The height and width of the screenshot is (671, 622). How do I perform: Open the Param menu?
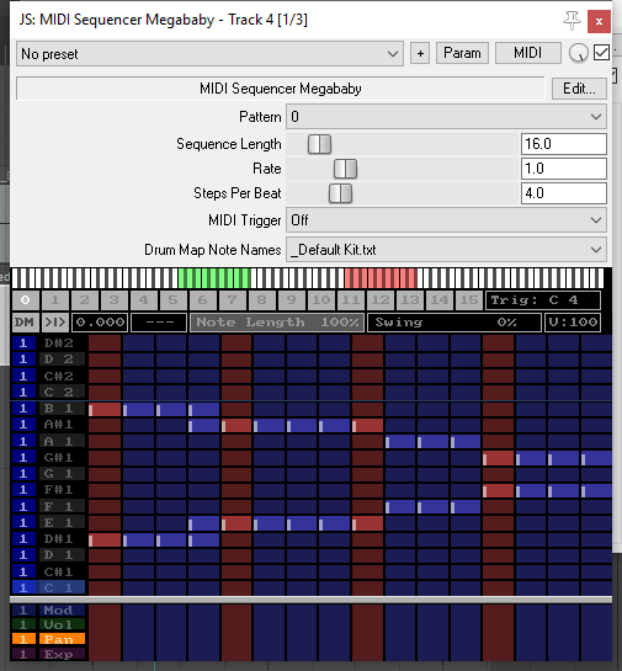pyautogui.click(x=462, y=53)
